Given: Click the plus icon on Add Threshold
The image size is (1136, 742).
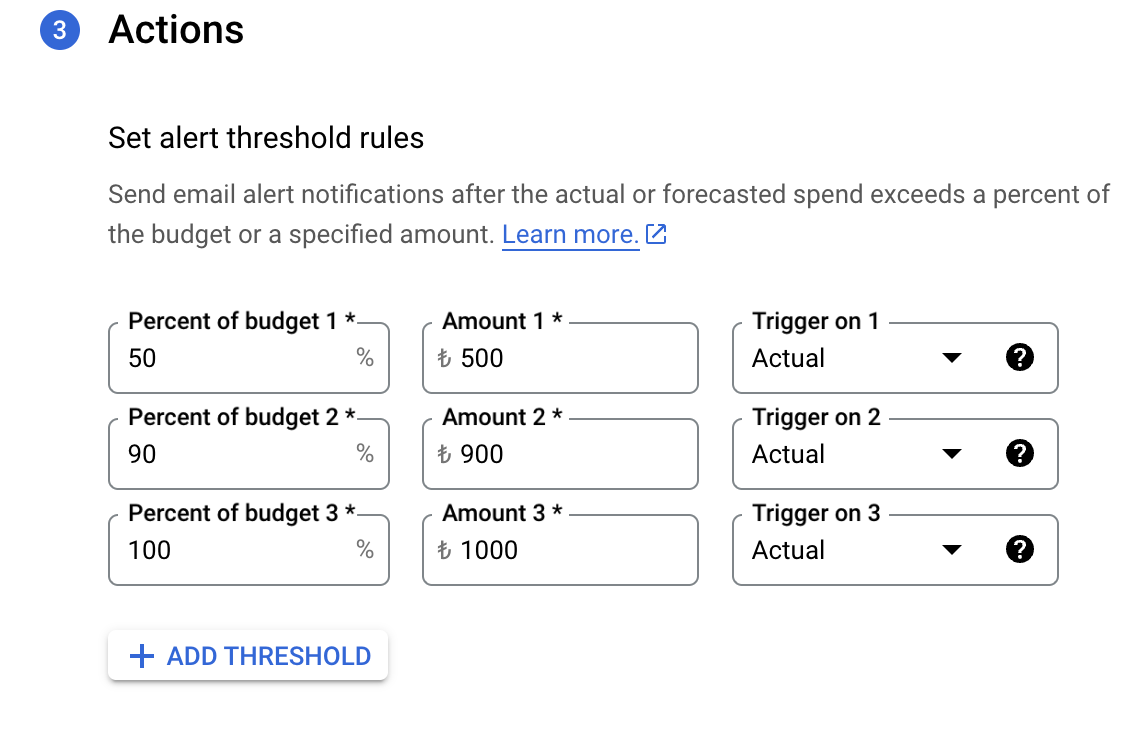Looking at the screenshot, I should [x=142, y=656].
